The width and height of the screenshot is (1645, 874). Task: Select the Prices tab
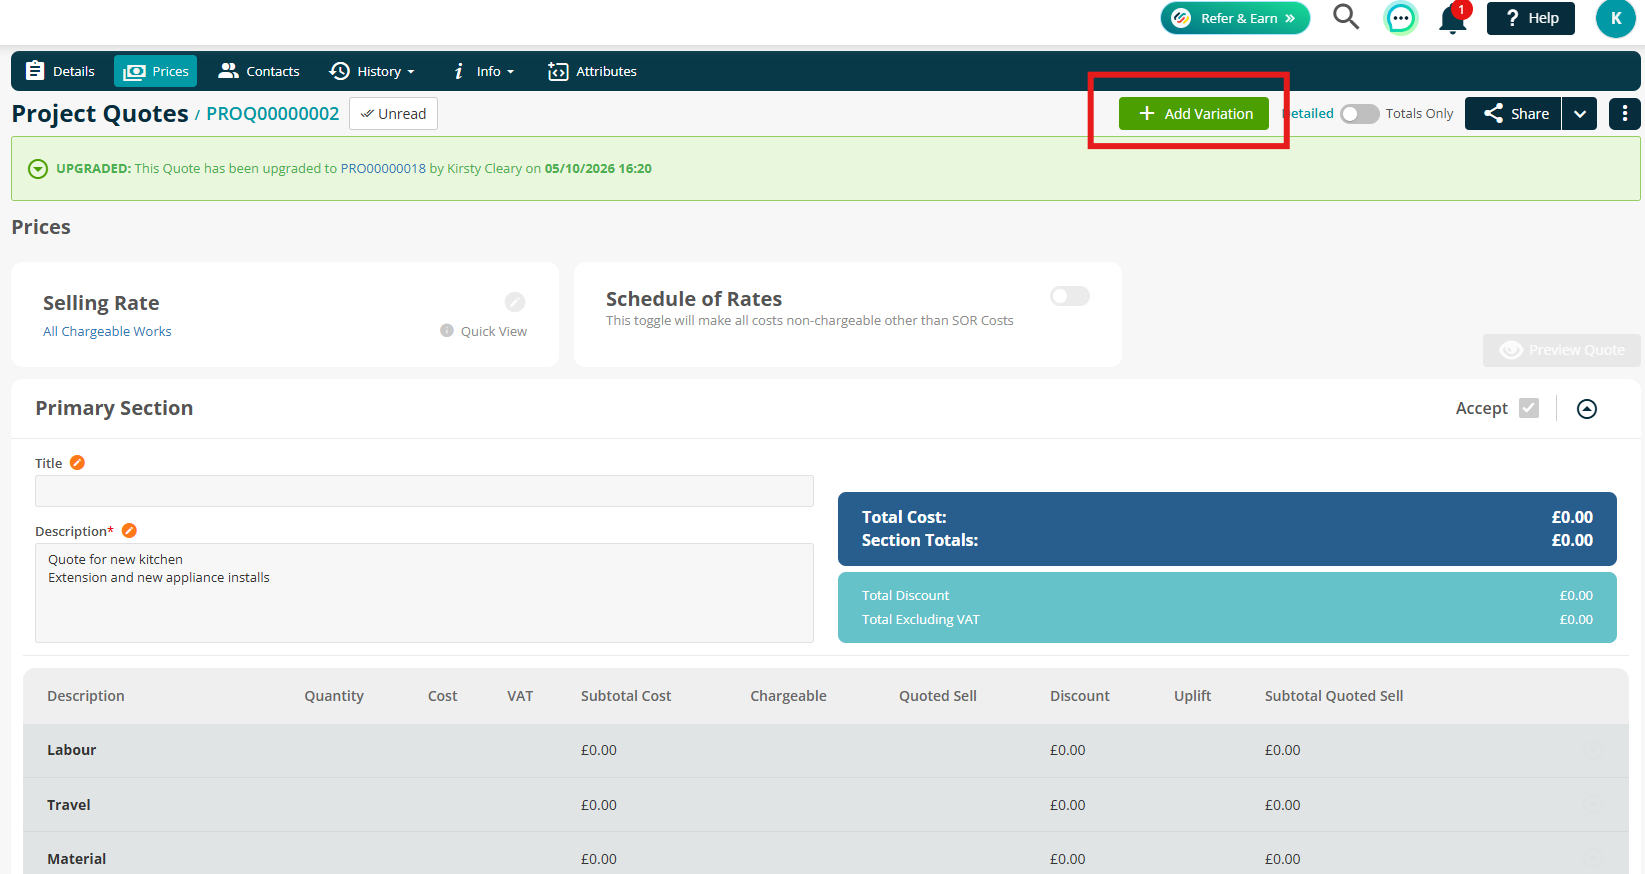pos(156,71)
